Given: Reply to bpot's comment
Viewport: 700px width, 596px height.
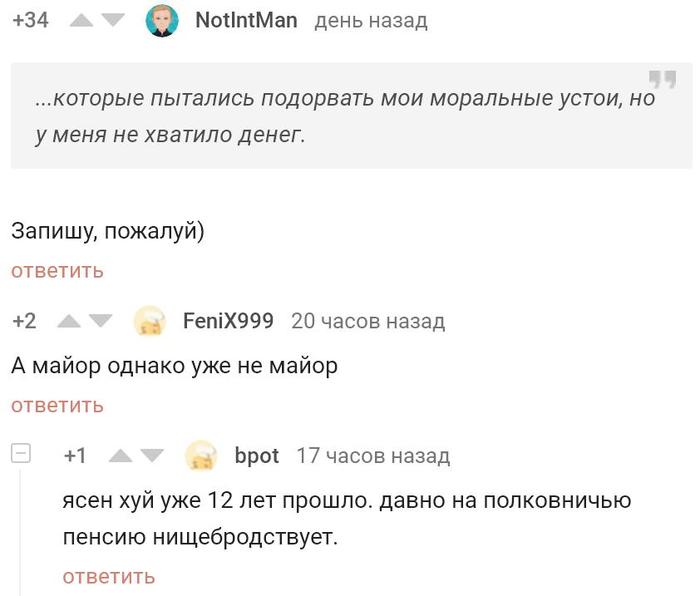Looking at the screenshot, I should click(x=108, y=576).
